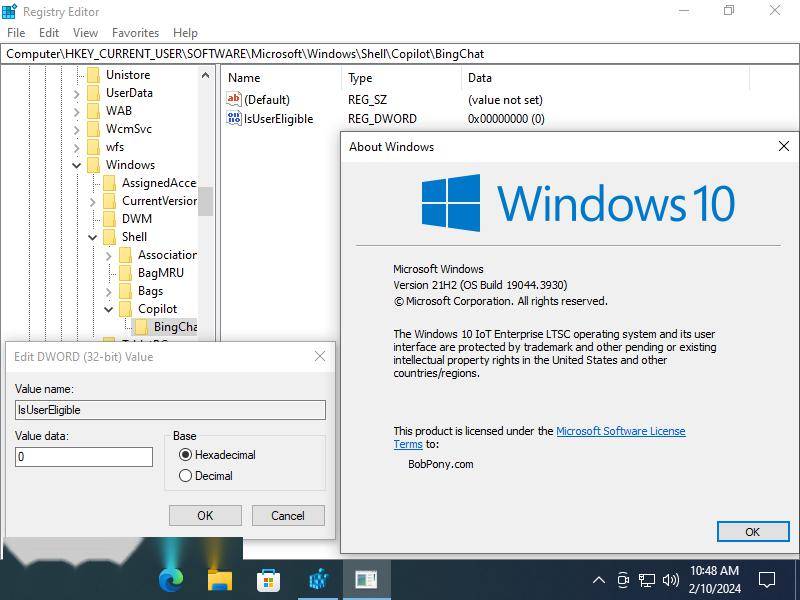Click the registry path address bar
This screenshot has height=600, width=800.
[399, 54]
